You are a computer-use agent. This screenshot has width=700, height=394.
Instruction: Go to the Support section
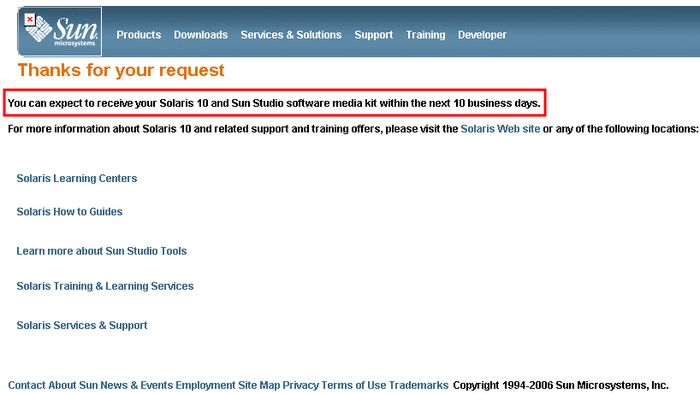tap(374, 35)
